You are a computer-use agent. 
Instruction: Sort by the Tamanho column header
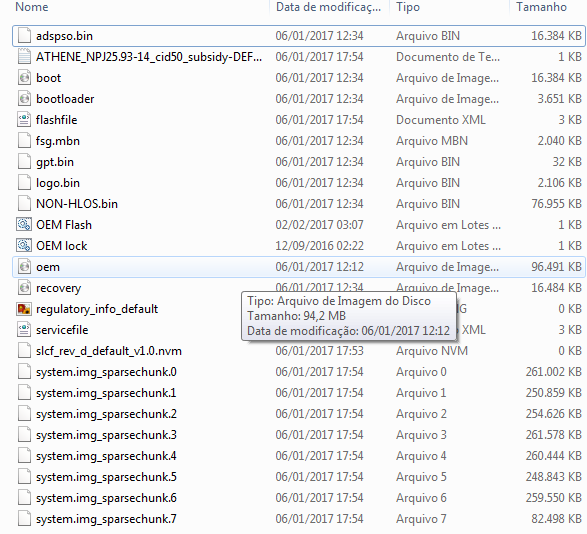tap(541, 7)
